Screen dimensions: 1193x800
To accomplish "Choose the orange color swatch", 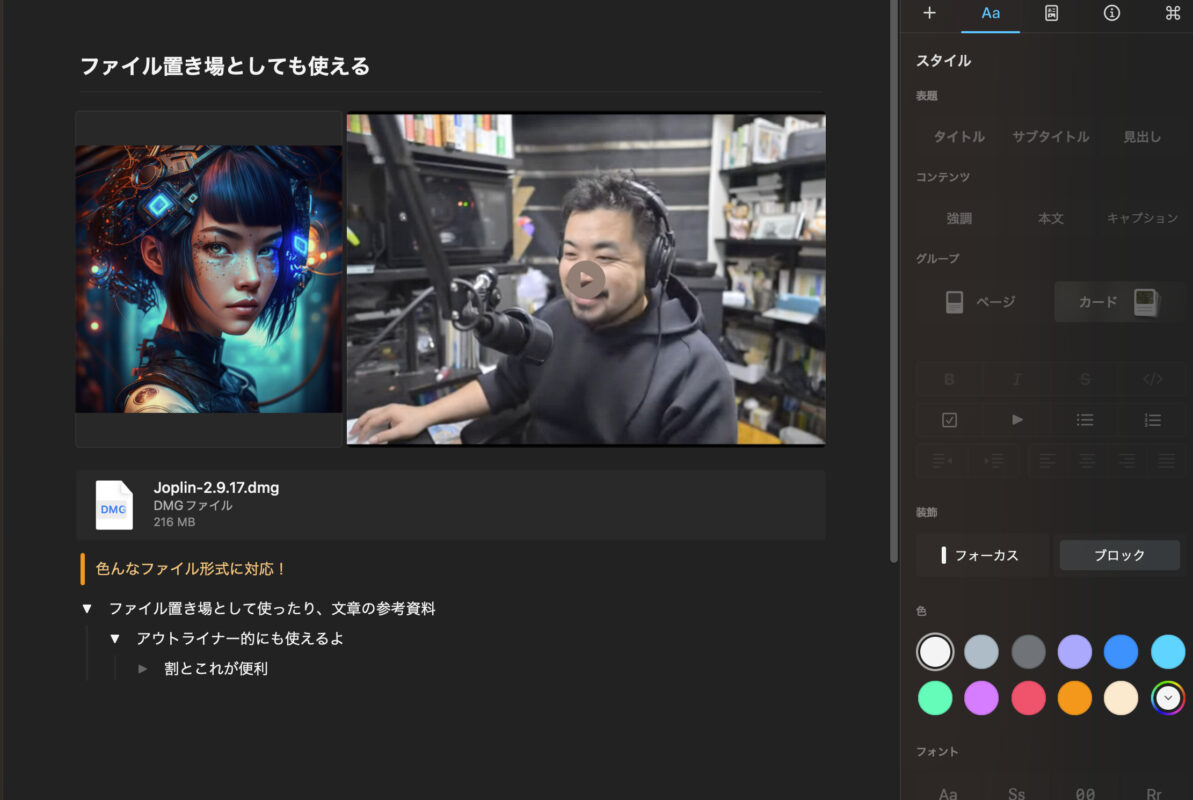I will click(x=1074, y=697).
